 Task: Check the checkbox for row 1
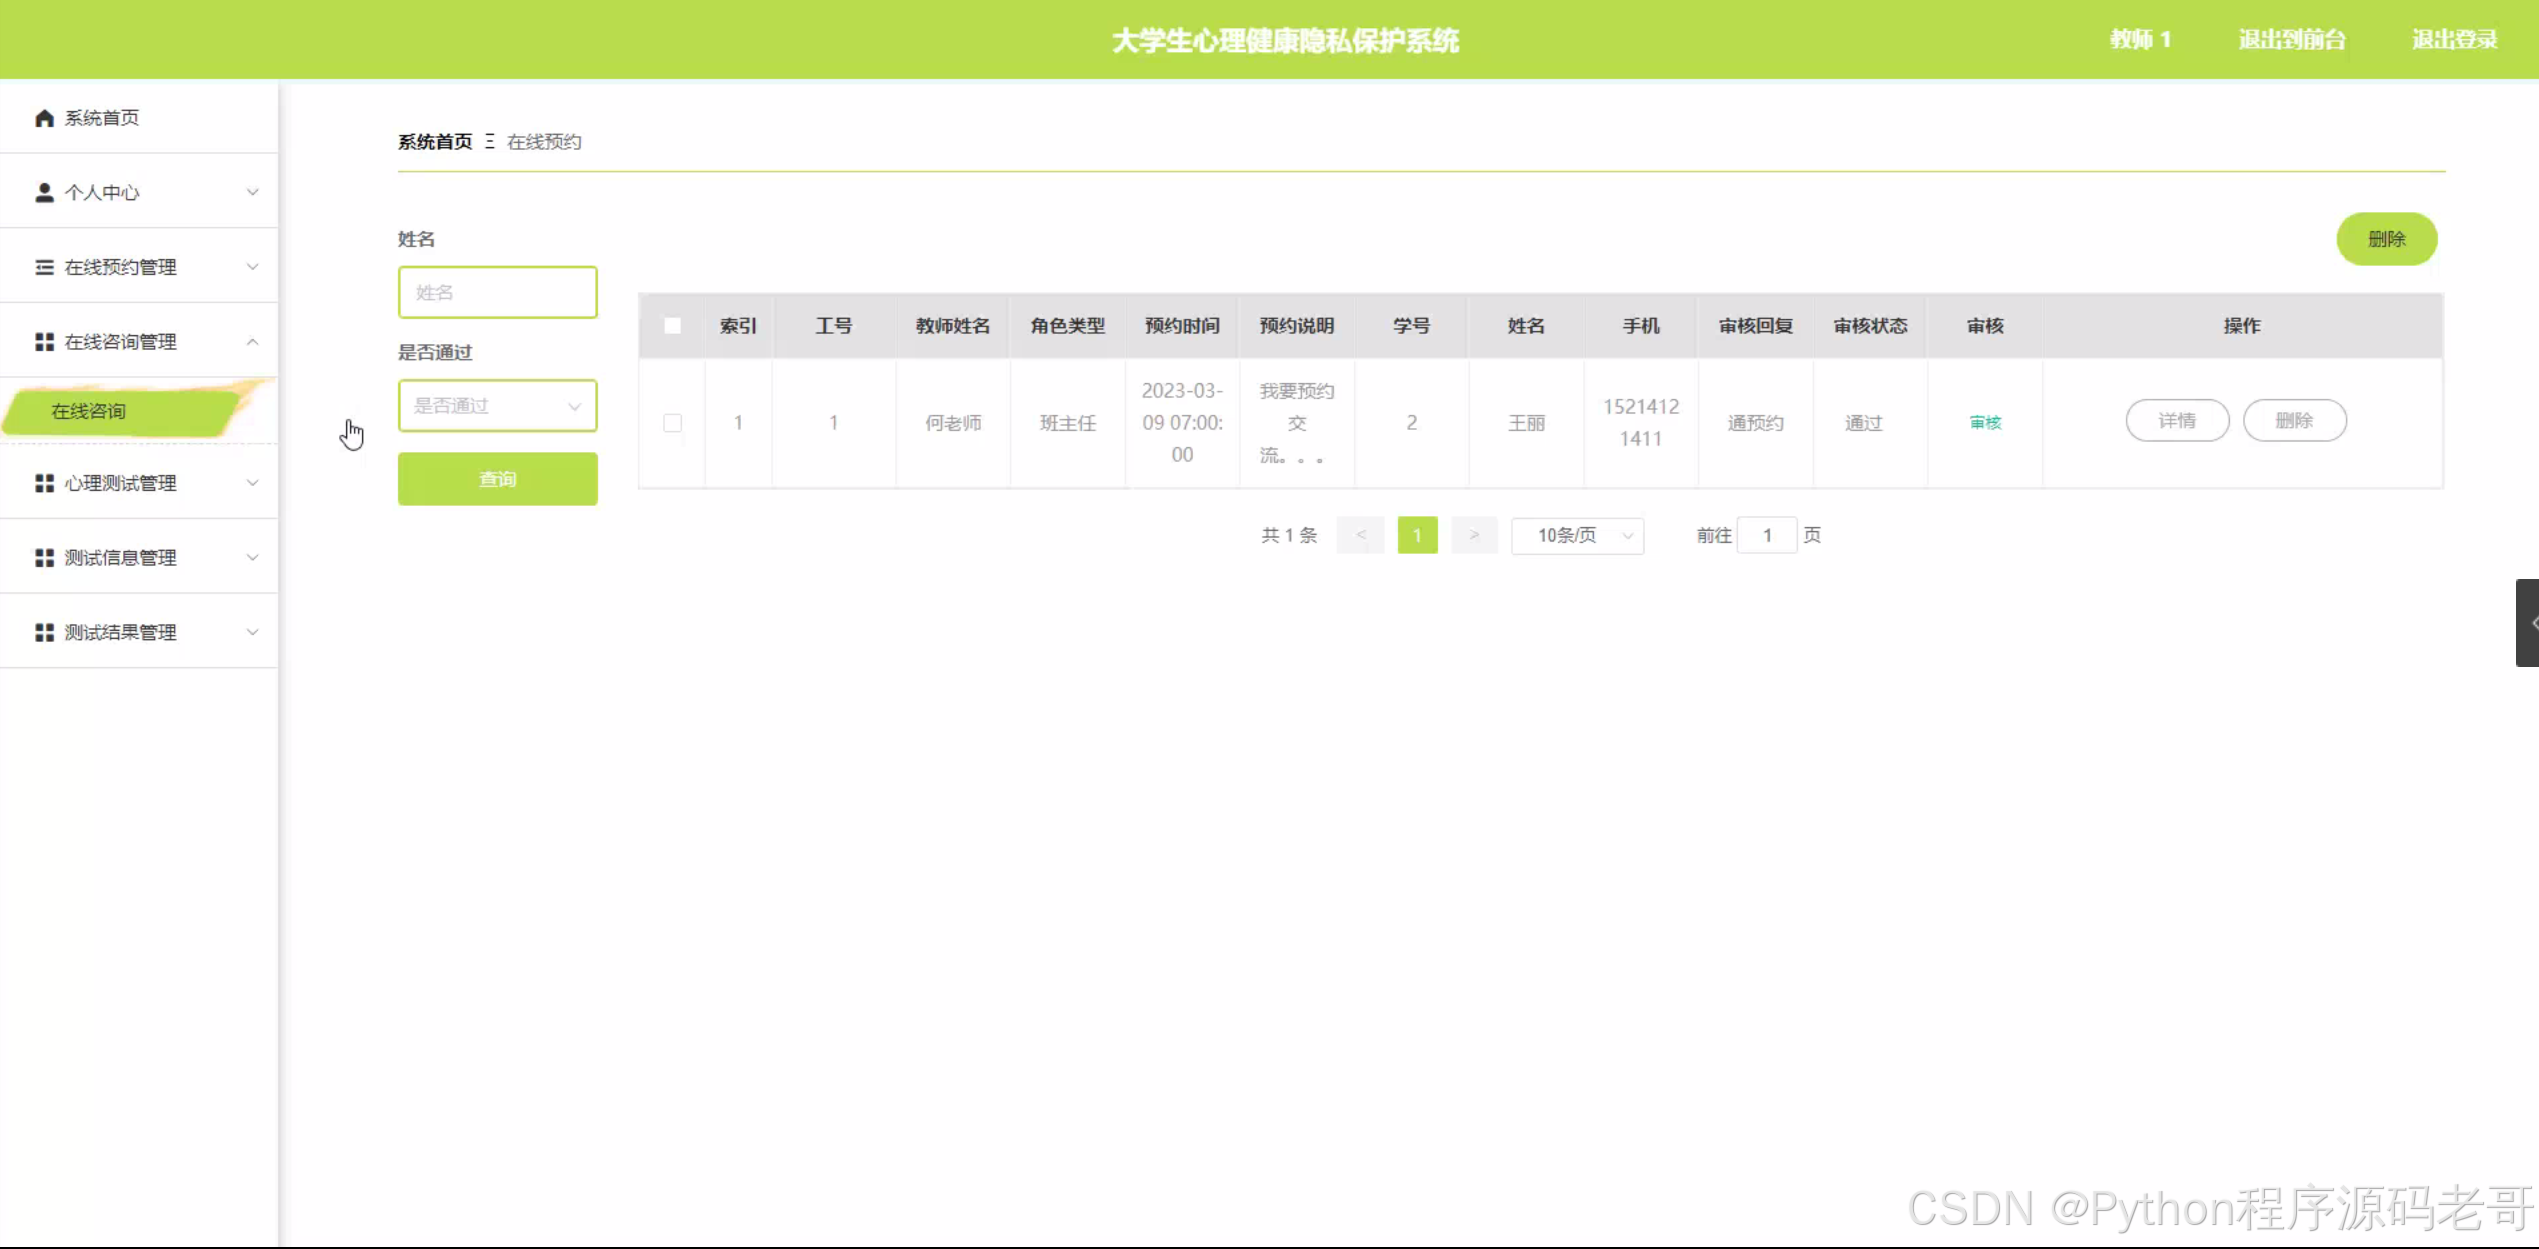click(672, 423)
